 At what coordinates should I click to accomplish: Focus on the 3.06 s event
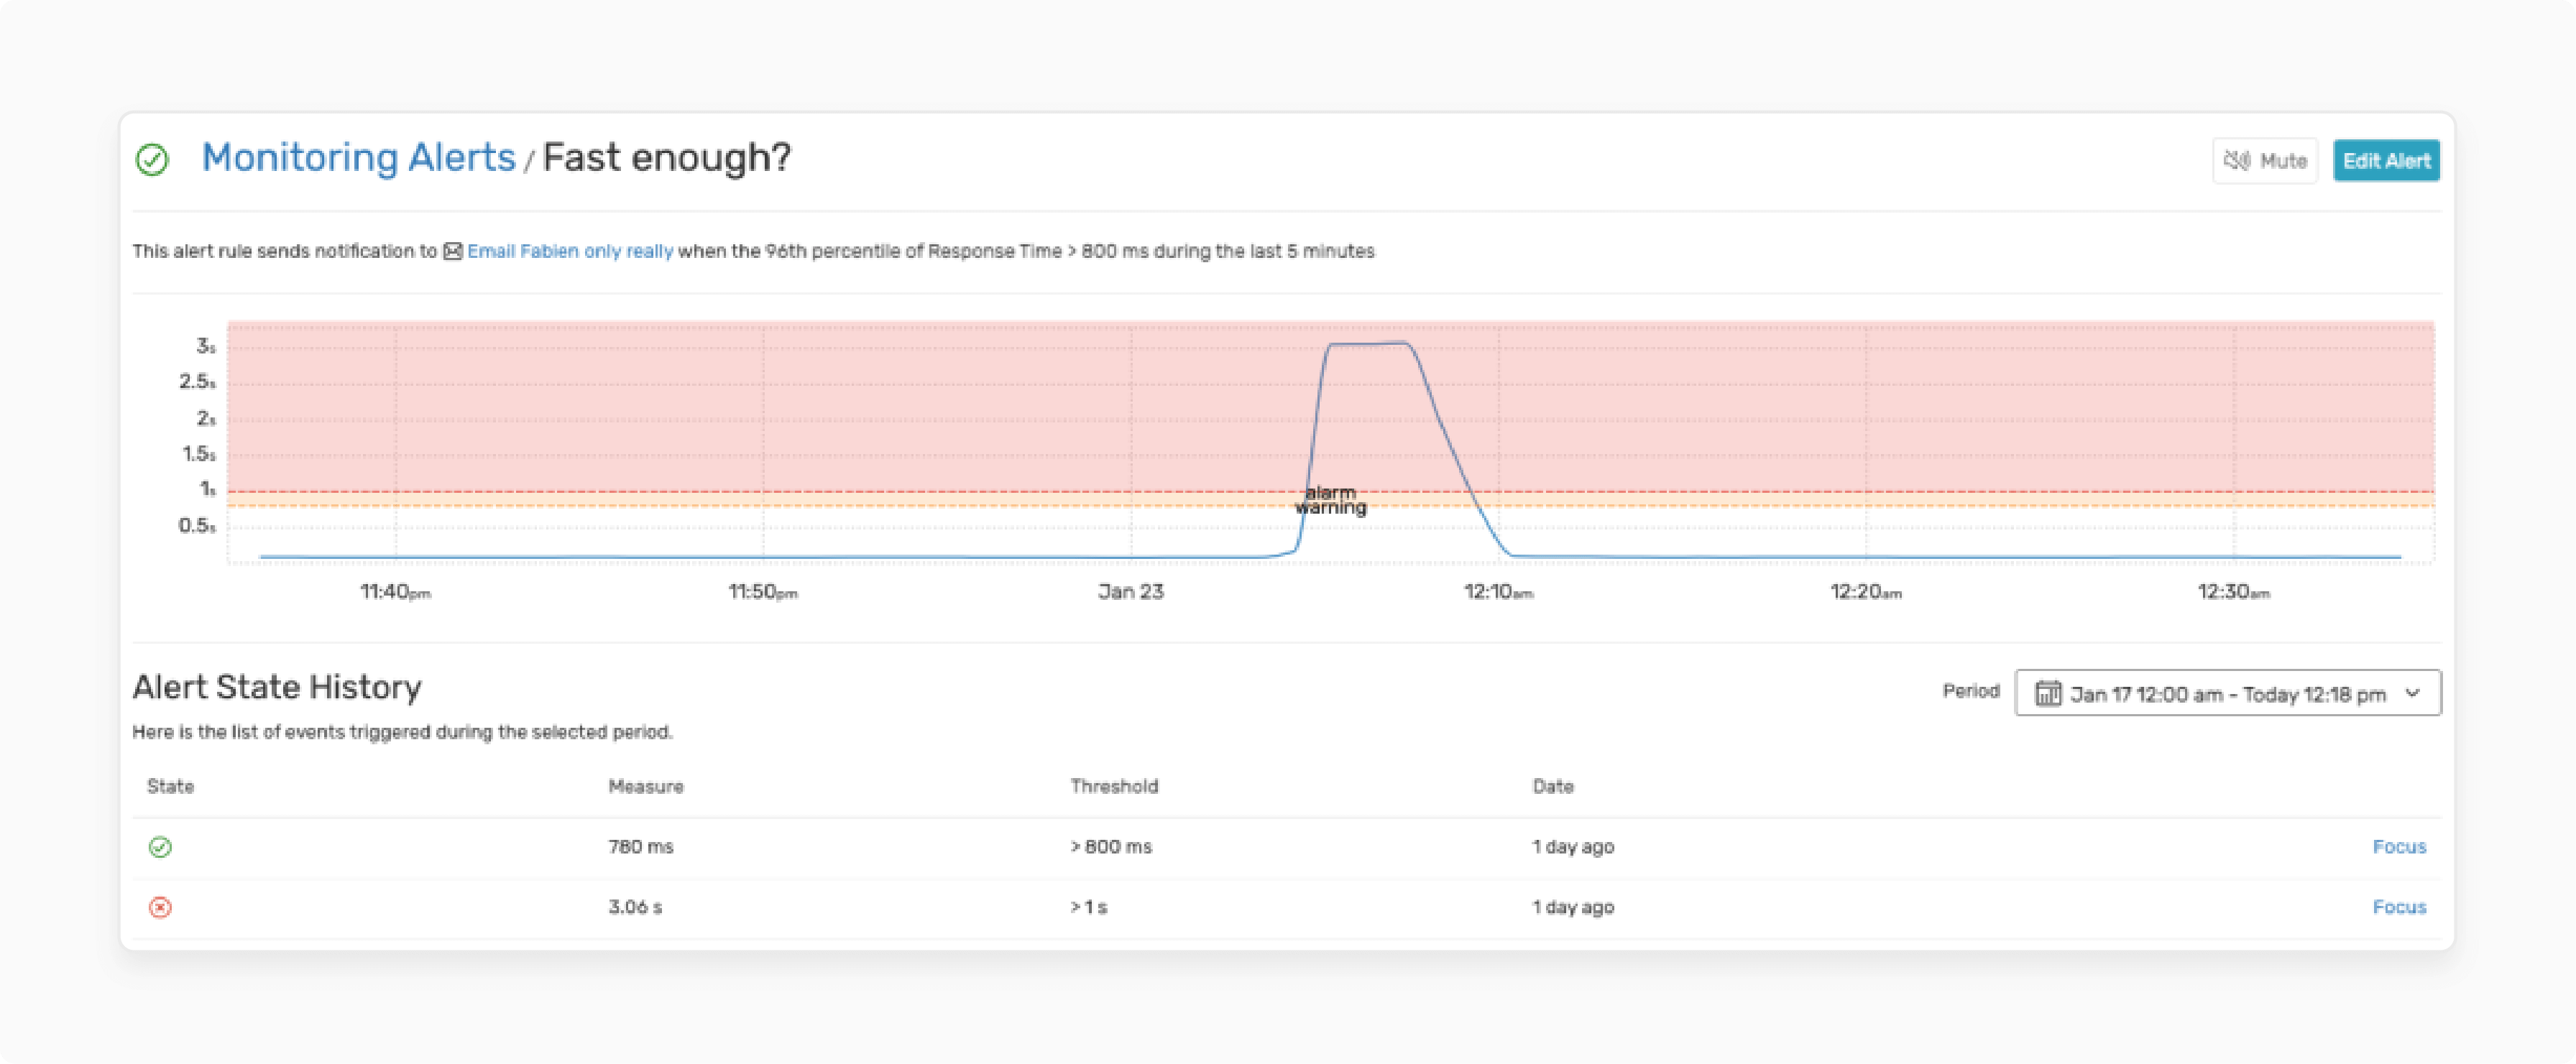2399,907
